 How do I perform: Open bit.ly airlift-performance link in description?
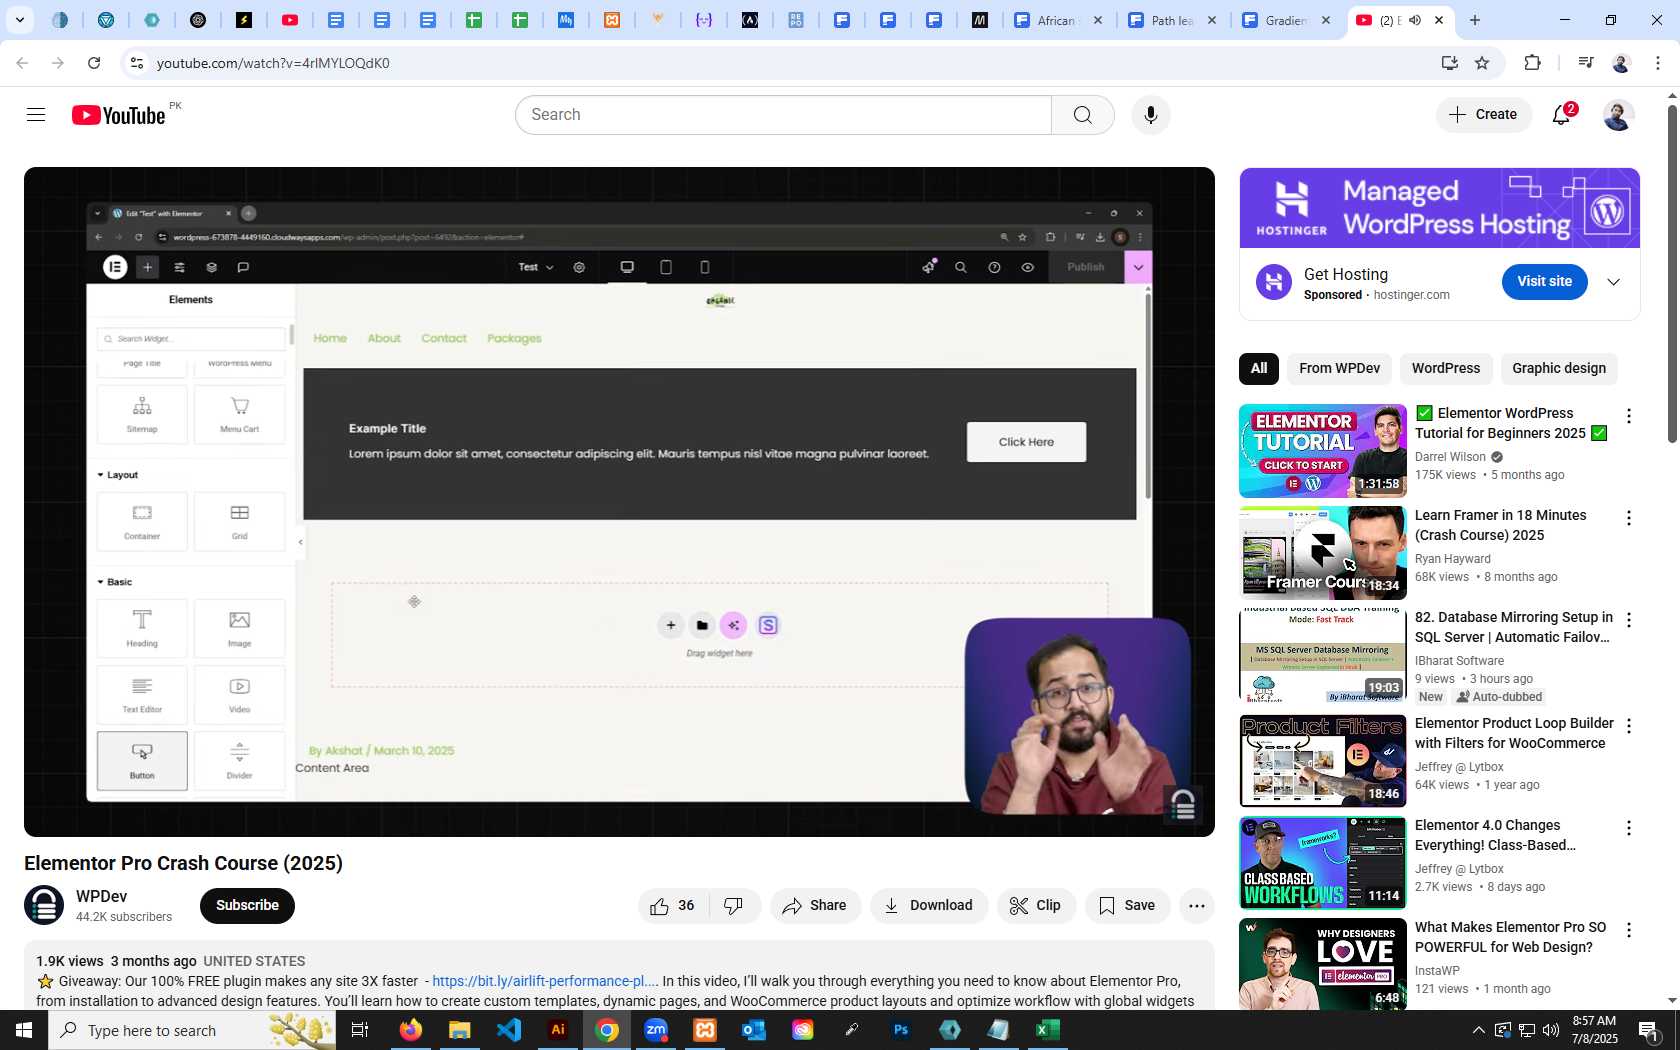coord(545,982)
